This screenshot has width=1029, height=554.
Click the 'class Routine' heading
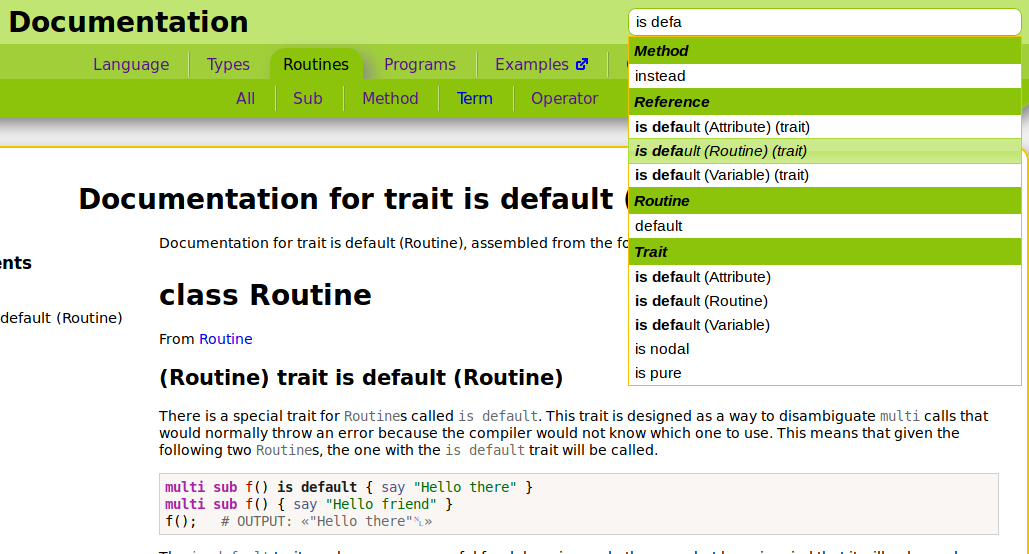click(265, 295)
